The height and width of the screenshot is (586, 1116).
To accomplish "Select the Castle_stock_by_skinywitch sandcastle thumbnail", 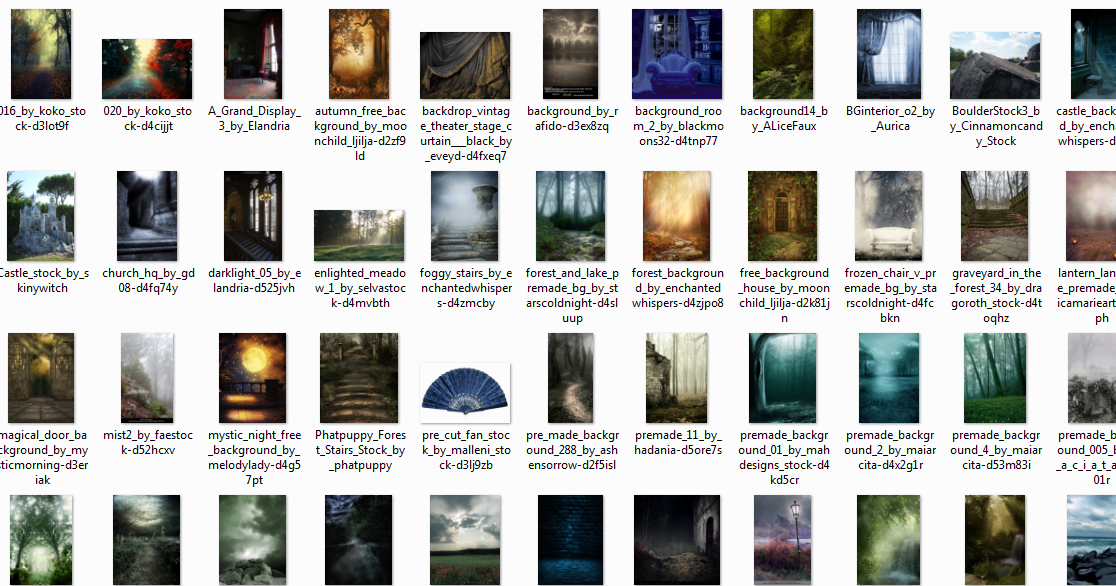I will pos(41,216).
